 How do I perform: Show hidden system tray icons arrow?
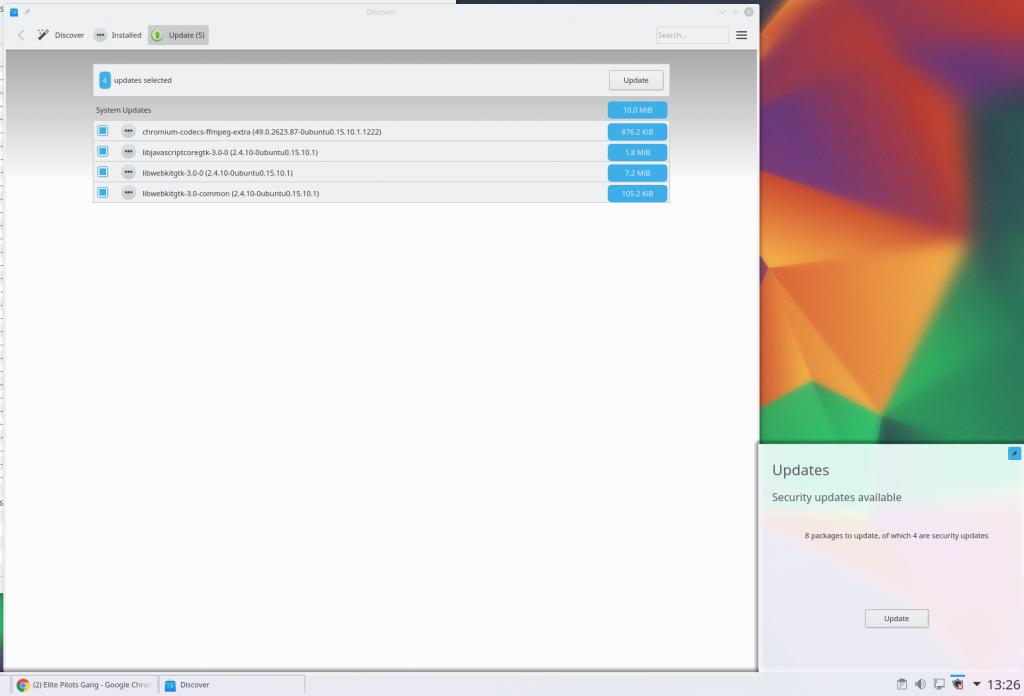coord(977,685)
